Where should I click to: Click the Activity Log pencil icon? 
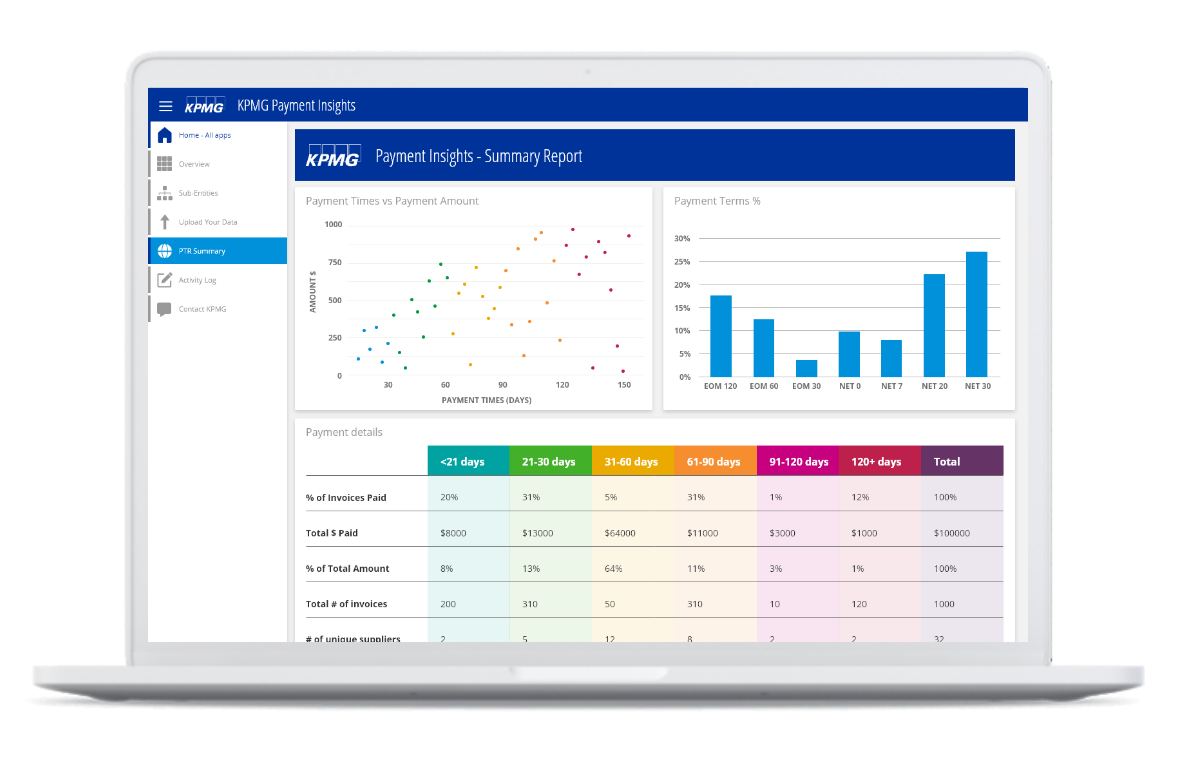(165, 280)
